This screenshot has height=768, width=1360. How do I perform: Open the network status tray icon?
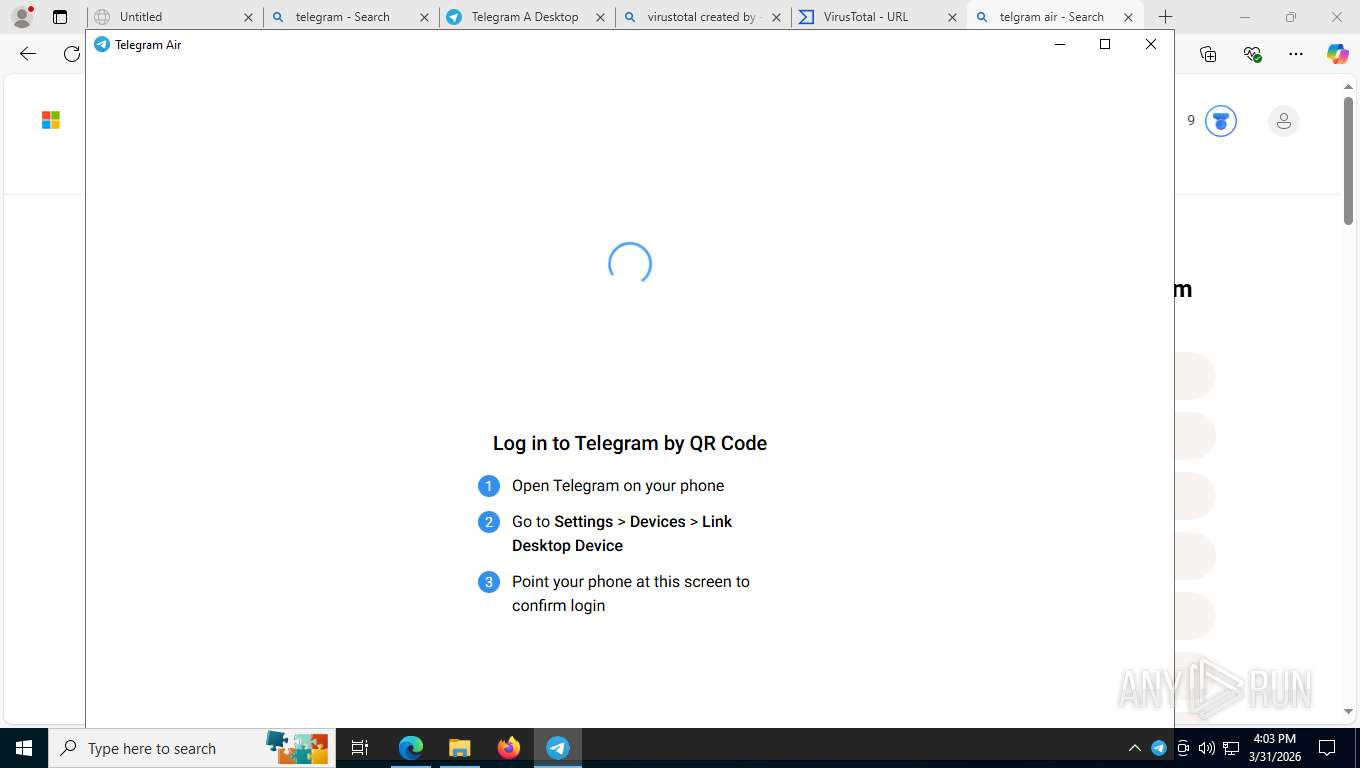(1231, 748)
